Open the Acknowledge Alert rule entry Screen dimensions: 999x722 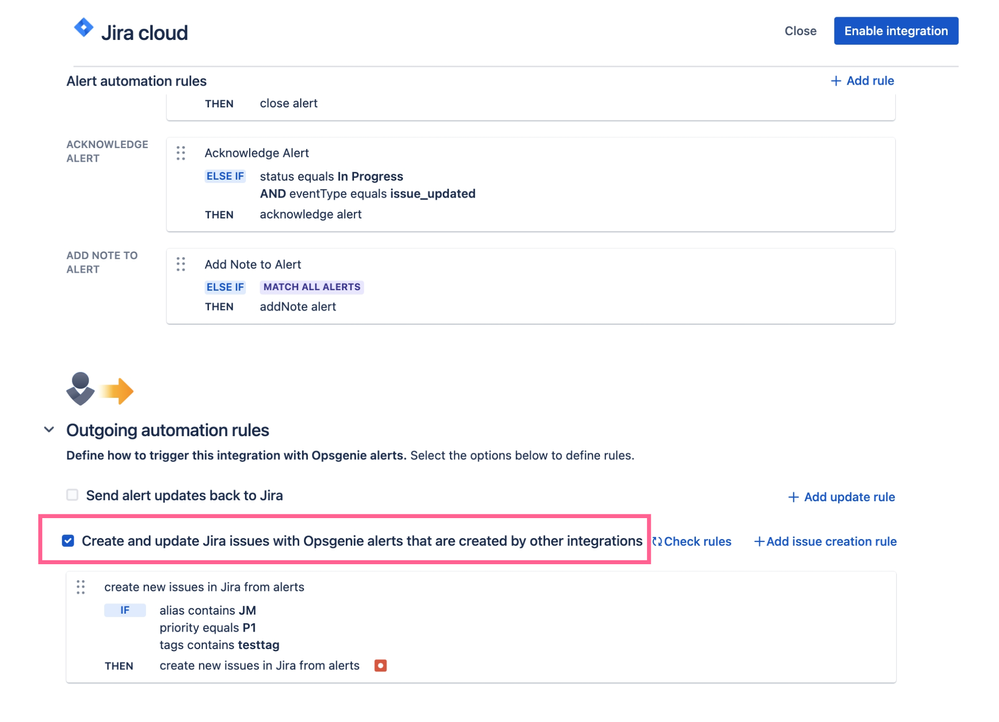click(255, 152)
